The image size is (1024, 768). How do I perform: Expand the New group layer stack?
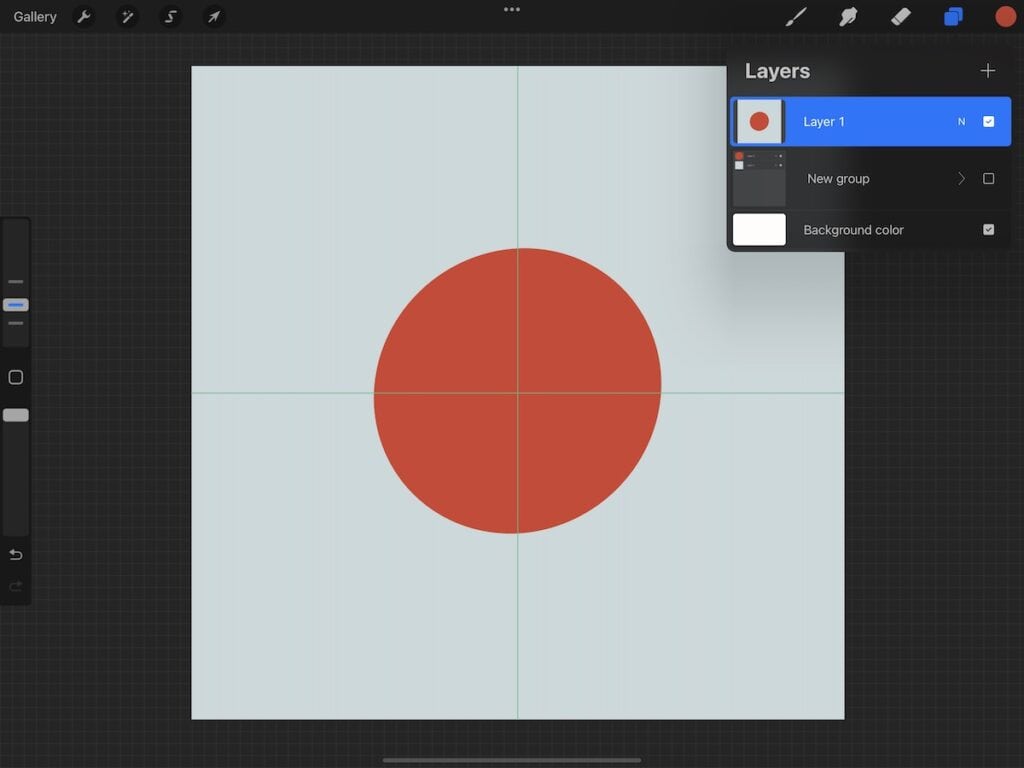pyautogui.click(x=960, y=178)
